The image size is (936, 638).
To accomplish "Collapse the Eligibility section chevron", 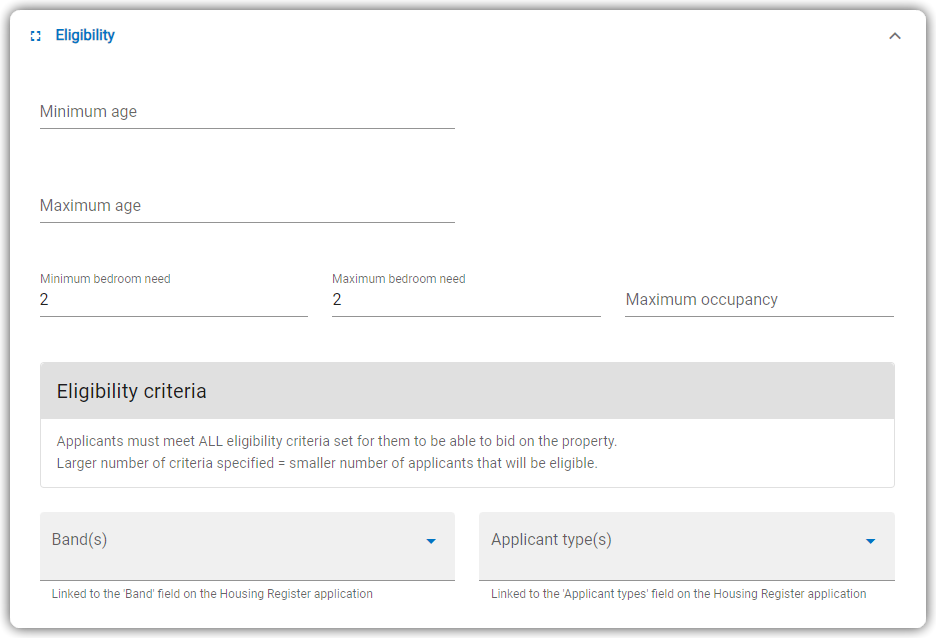I will point(894,36).
